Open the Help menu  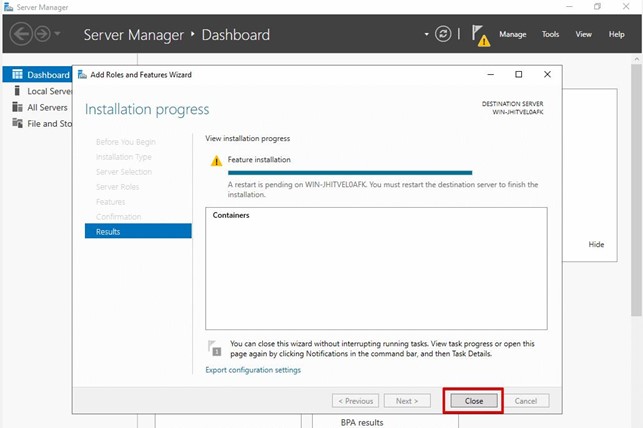[x=616, y=35]
